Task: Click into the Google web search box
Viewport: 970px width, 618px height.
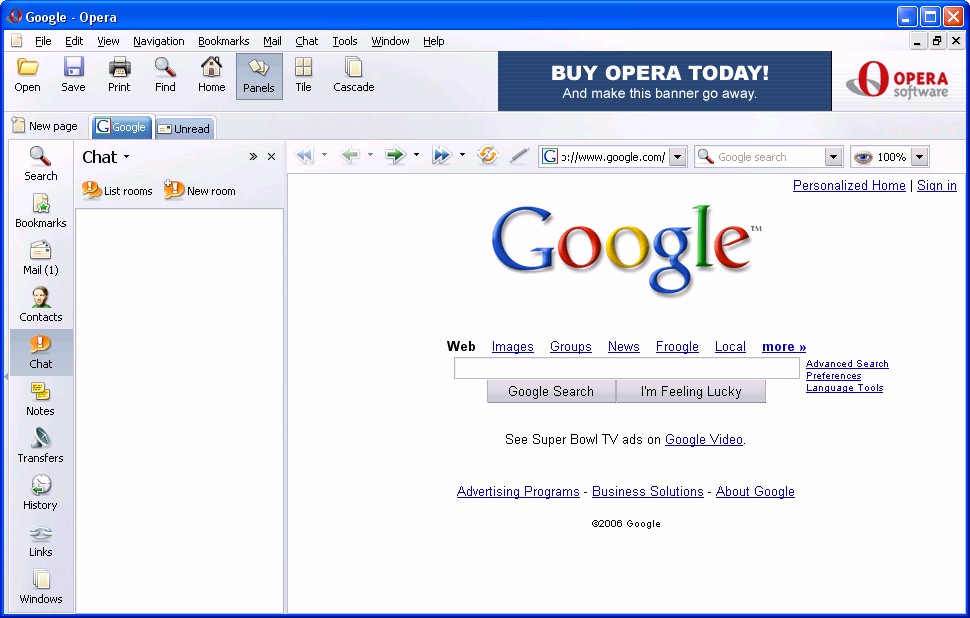Action: click(627, 369)
